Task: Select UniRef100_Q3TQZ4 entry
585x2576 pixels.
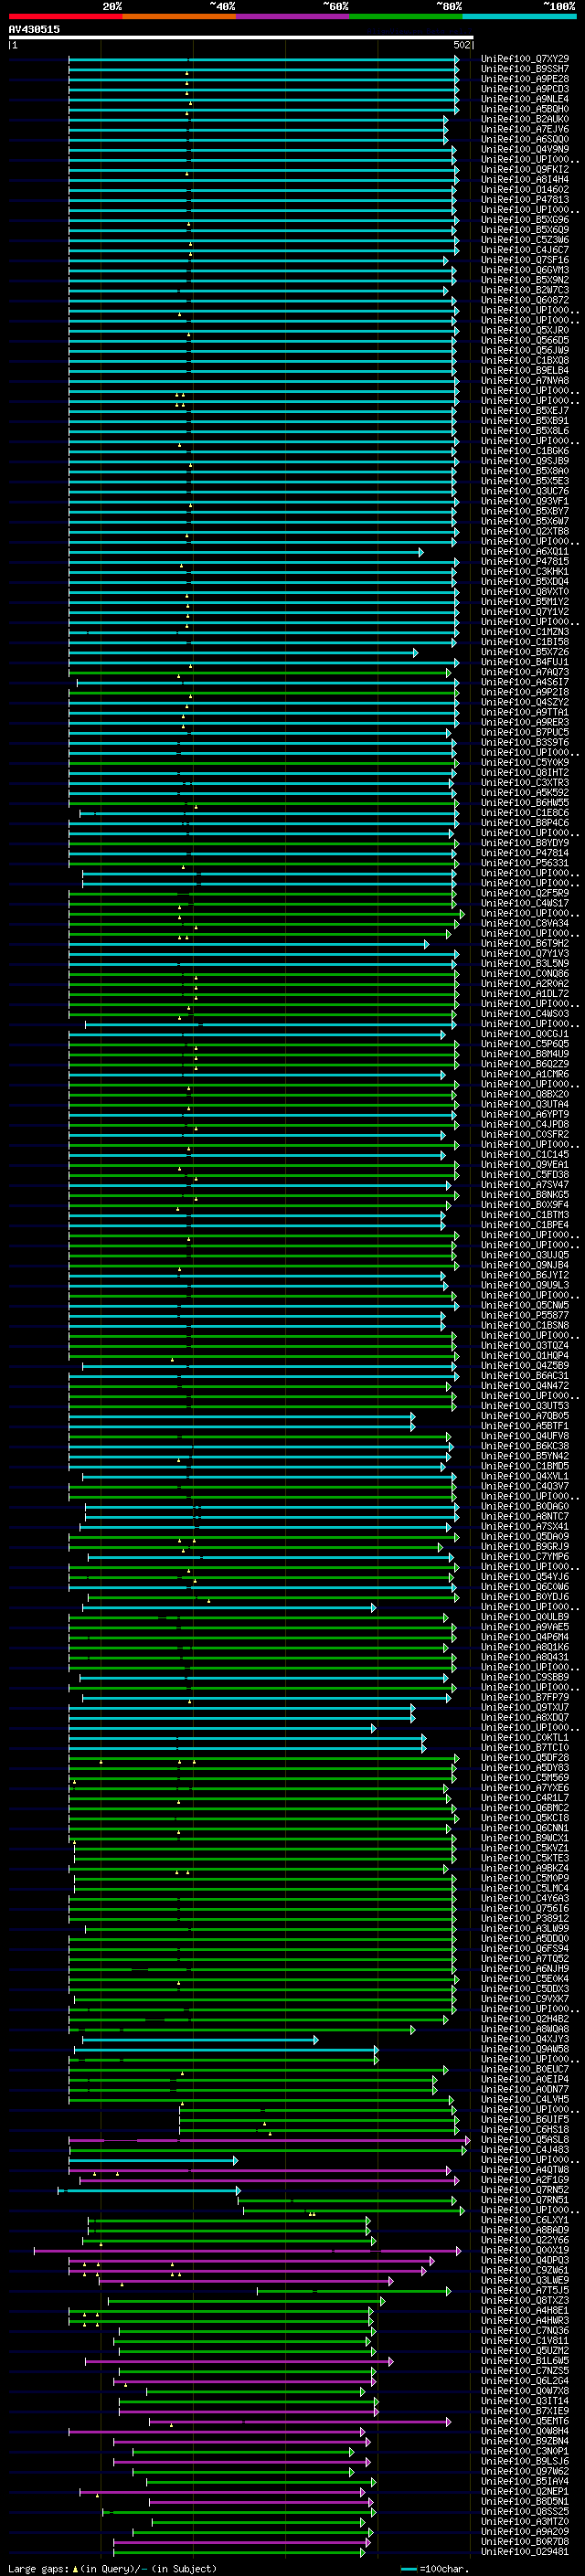Action: [x=525, y=1346]
